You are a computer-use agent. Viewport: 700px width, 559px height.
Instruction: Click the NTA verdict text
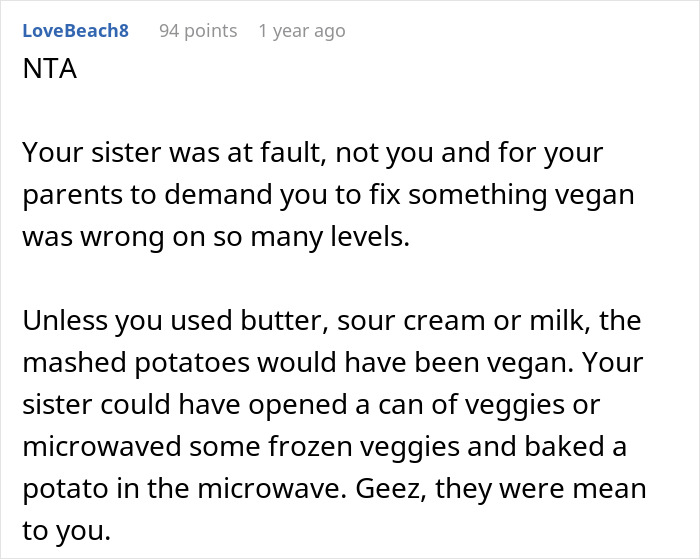(48, 71)
